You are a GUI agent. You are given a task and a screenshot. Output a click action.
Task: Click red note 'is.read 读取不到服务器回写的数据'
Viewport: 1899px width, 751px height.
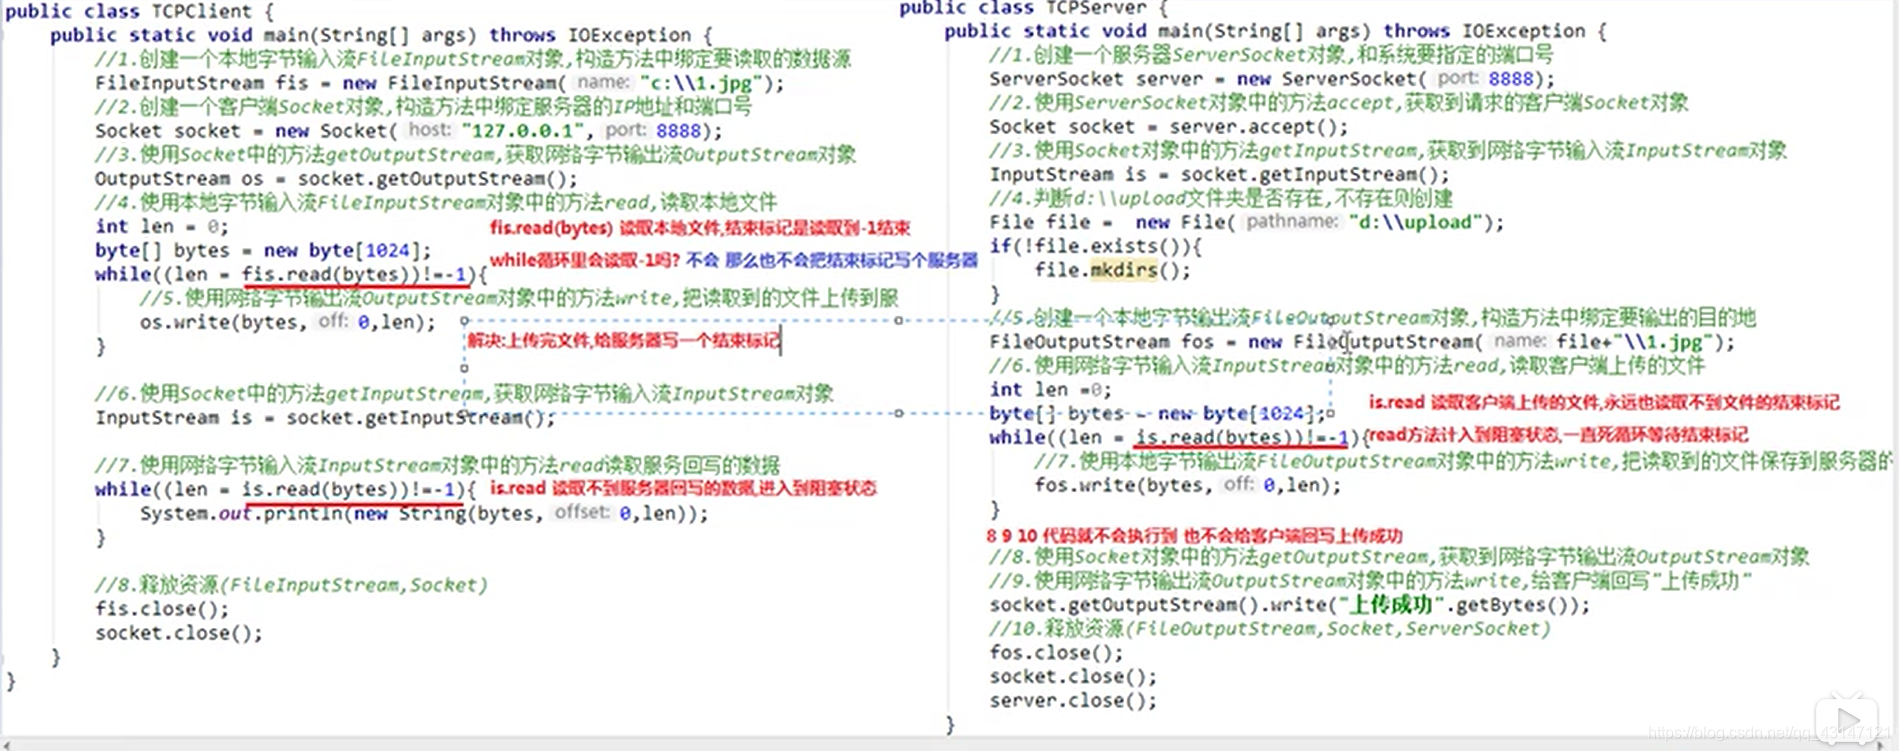point(683,488)
